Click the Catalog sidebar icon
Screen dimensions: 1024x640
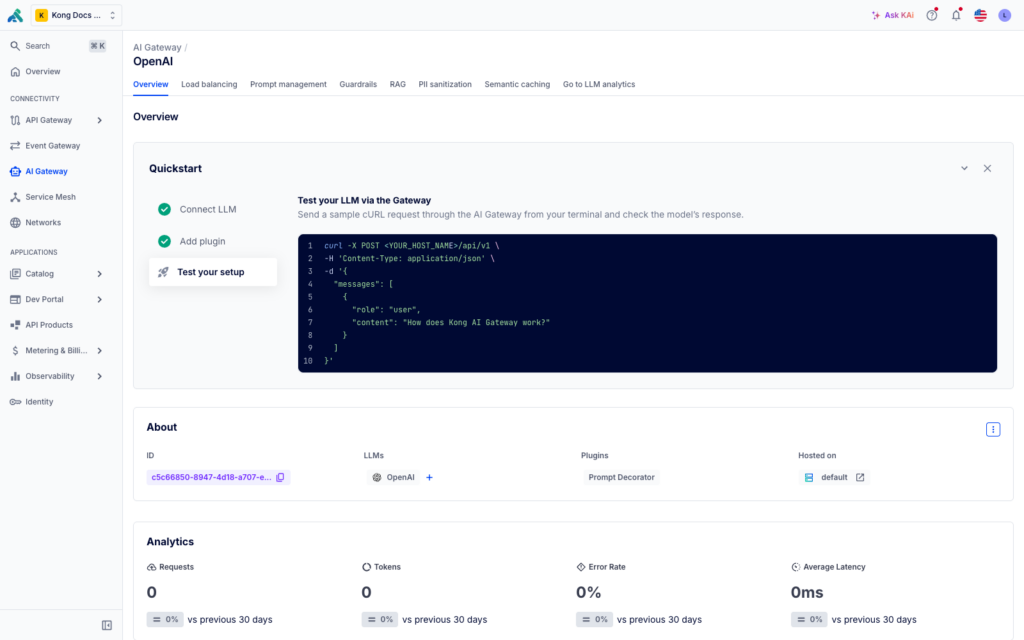click(15, 274)
